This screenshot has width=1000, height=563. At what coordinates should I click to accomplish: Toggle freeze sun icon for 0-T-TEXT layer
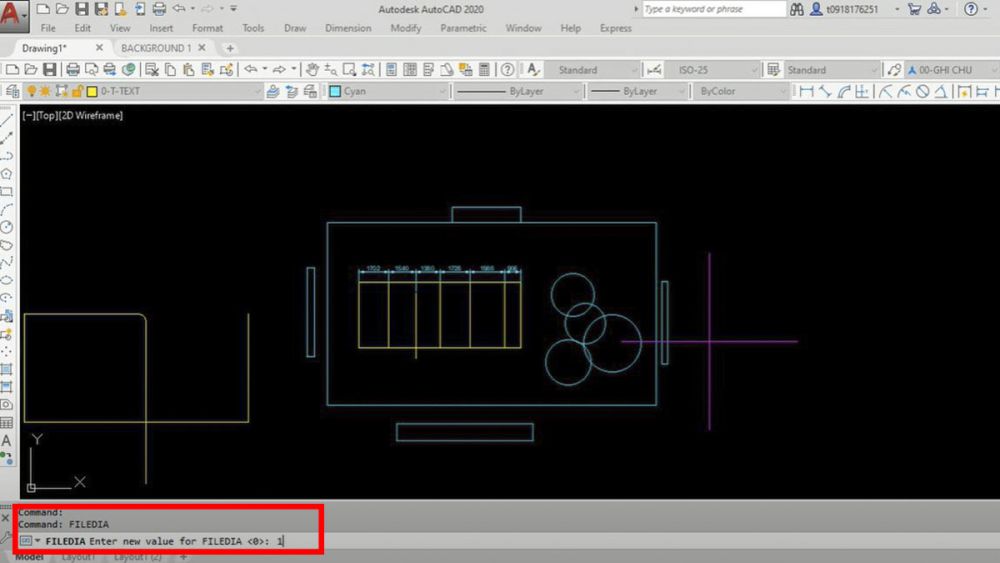[45, 91]
